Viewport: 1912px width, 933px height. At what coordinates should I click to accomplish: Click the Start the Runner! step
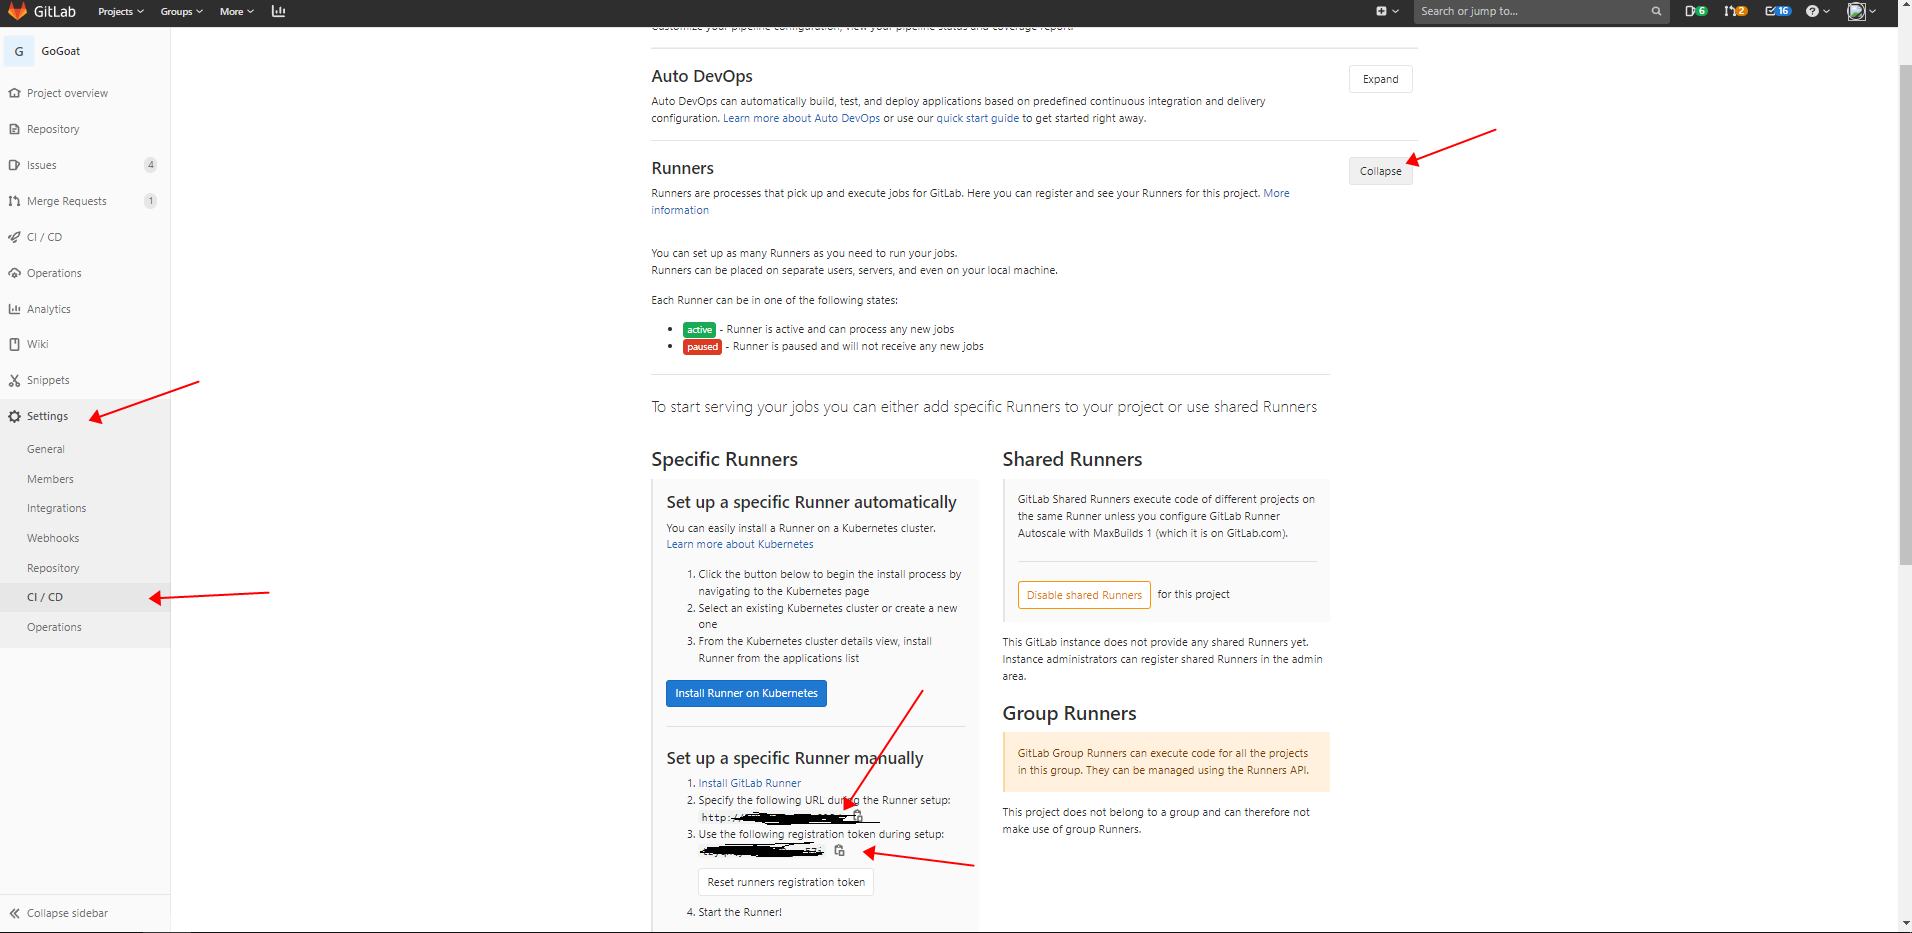[x=740, y=912]
